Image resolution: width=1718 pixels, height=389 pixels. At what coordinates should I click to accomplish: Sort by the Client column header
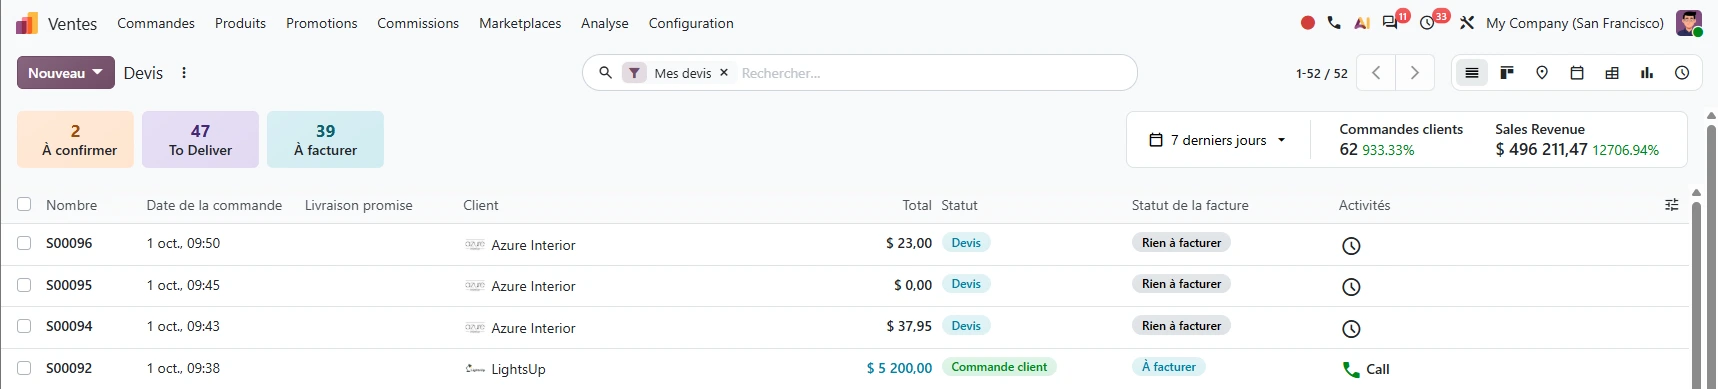coord(481,205)
